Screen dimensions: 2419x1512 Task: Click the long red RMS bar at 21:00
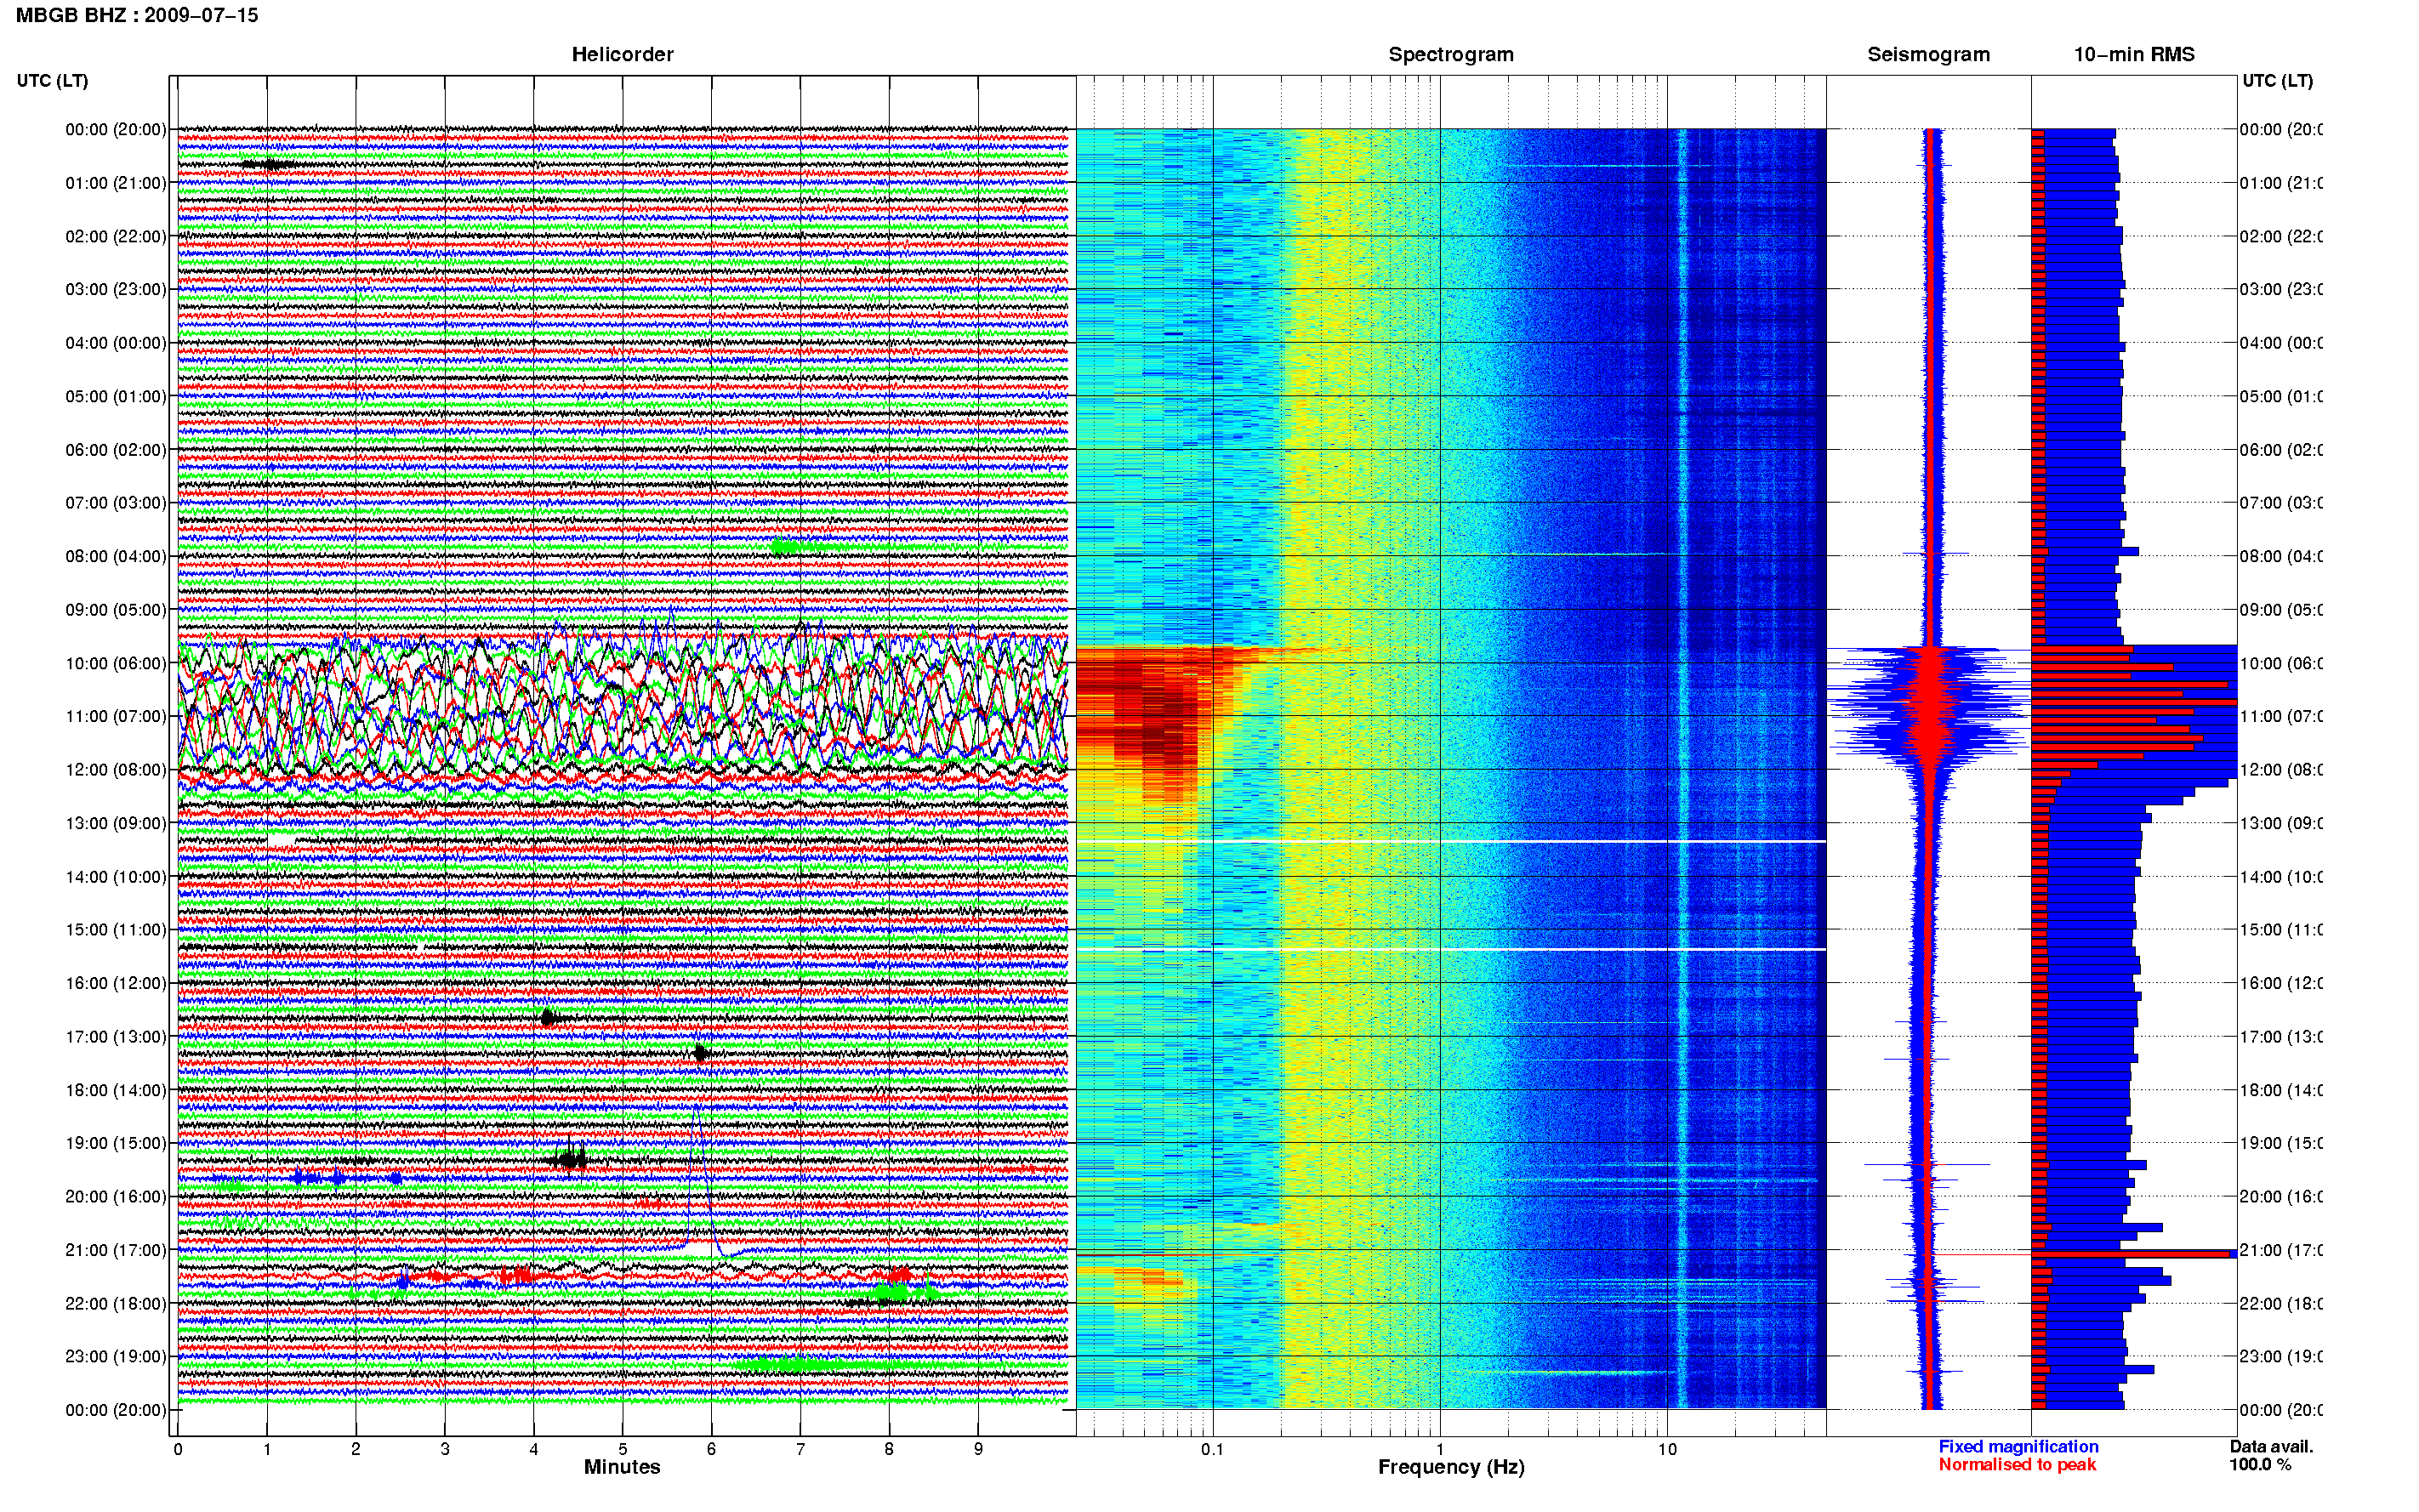pyautogui.click(x=2131, y=1254)
